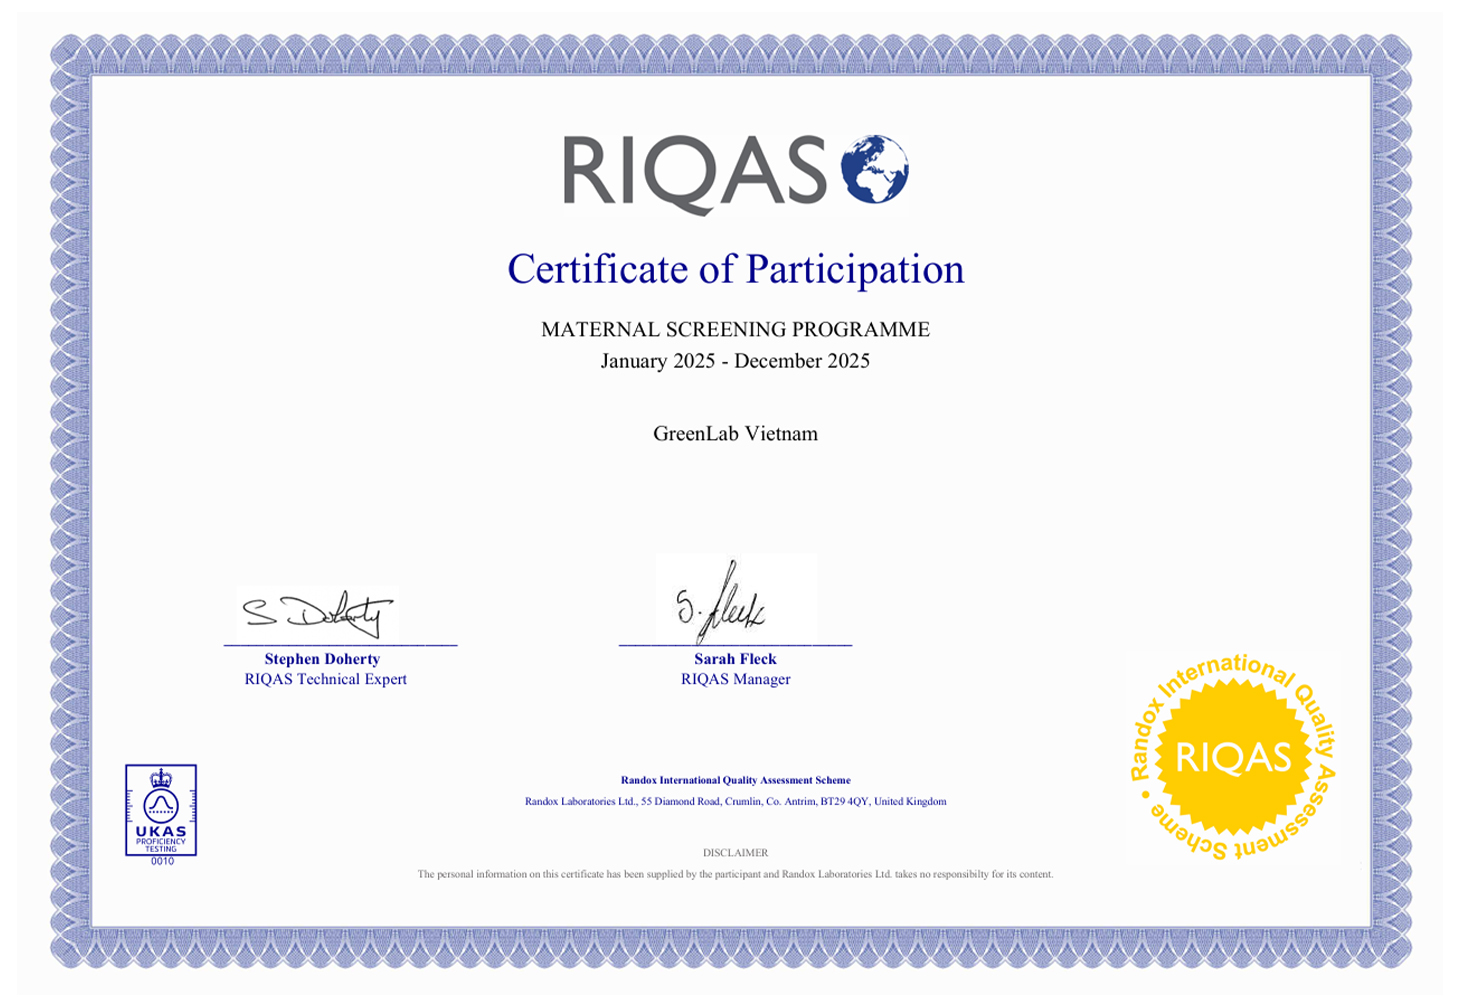The image size is (1460, 1000).
Task: Click Stephen Doherty's handwritten signature
Action: tap(318, 613)
